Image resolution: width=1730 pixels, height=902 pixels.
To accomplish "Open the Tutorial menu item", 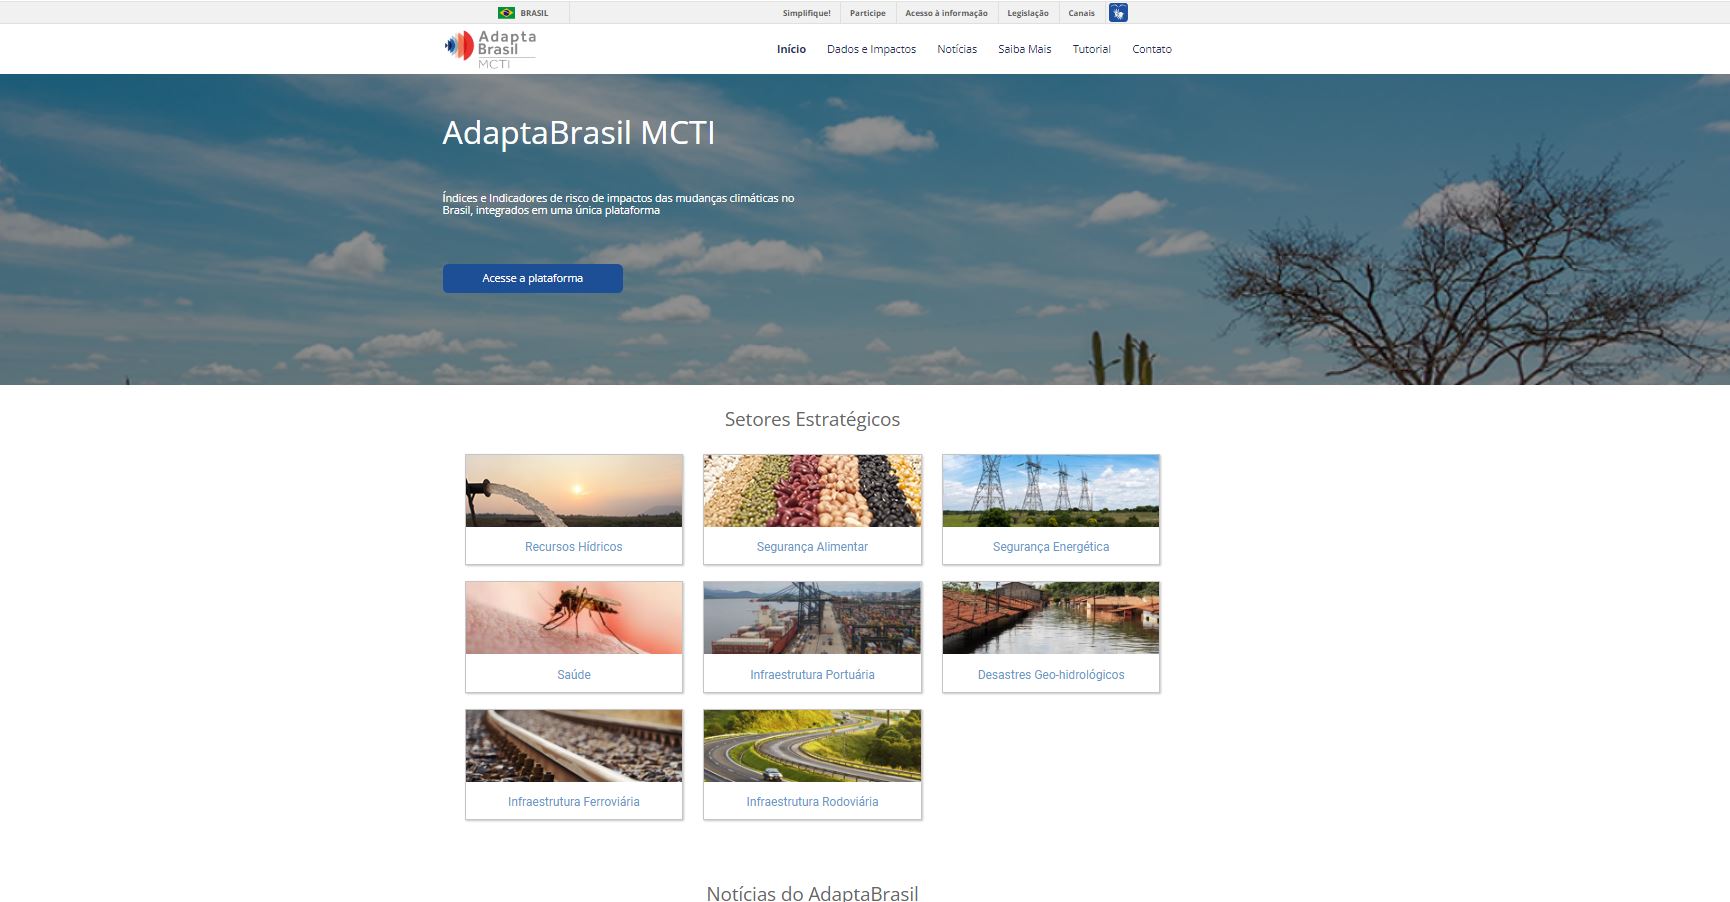I will coord(1091,49).
